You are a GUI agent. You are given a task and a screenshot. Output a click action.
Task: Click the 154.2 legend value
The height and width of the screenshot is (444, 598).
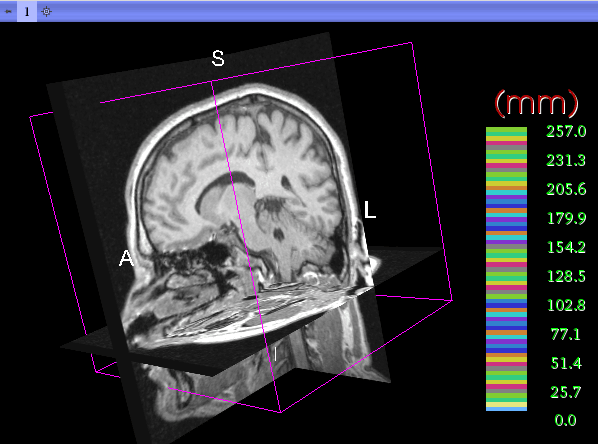point(566,247)
